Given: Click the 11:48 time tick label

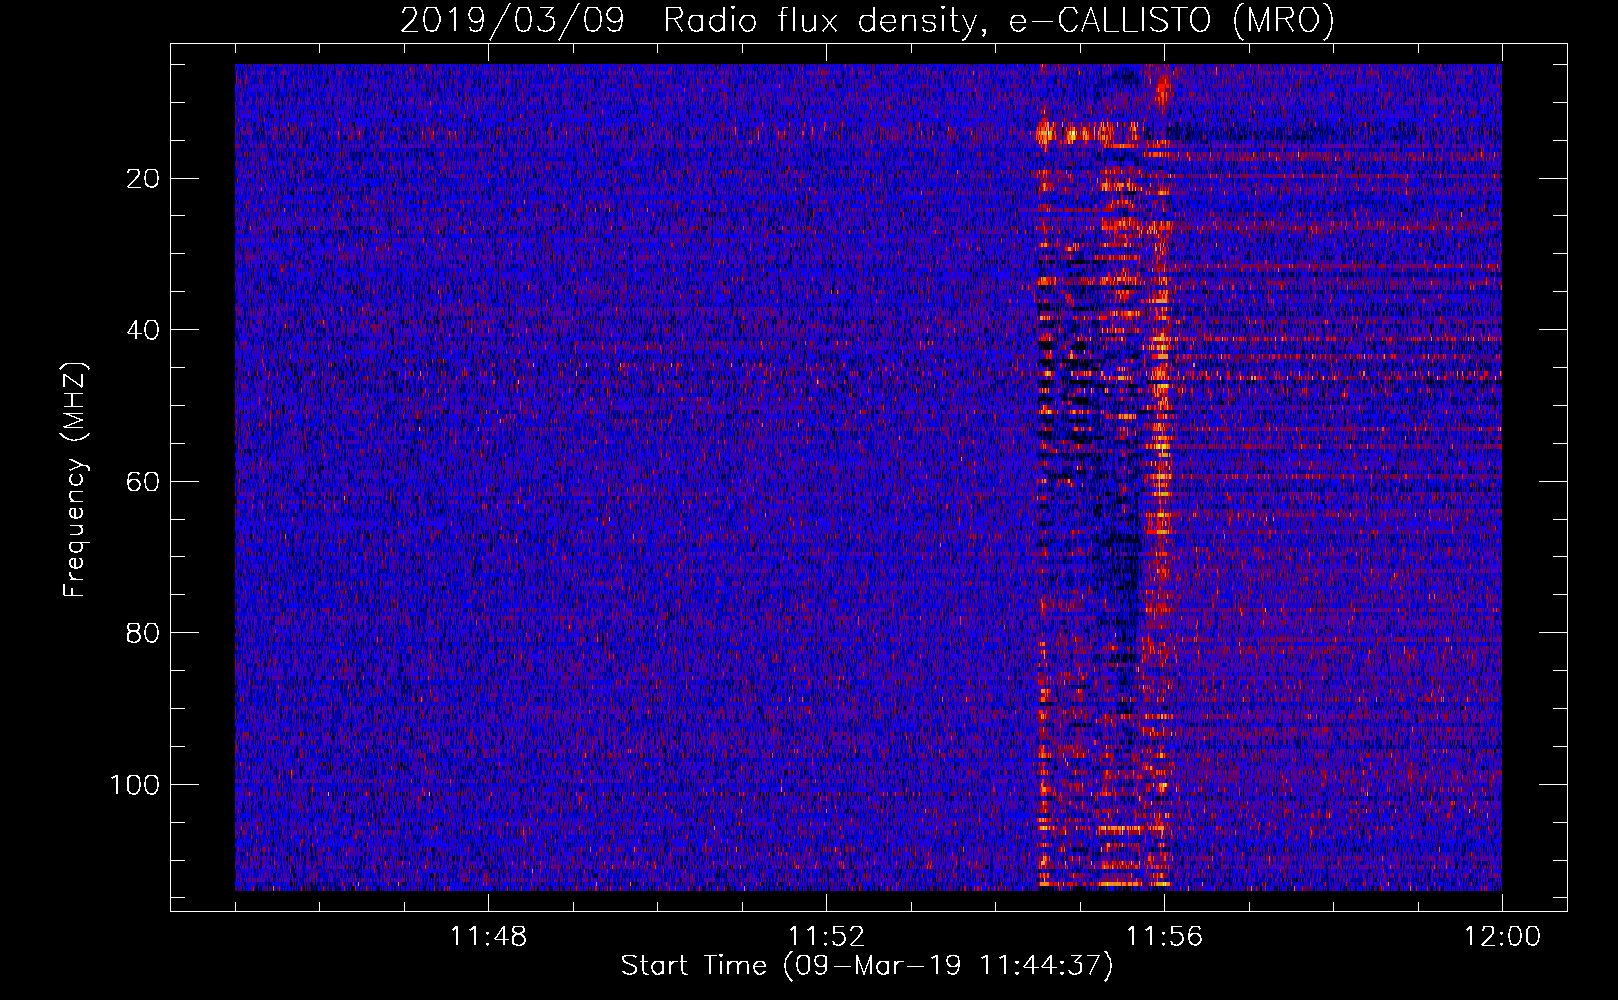Looking at the screenshot, I should [488, 937].
